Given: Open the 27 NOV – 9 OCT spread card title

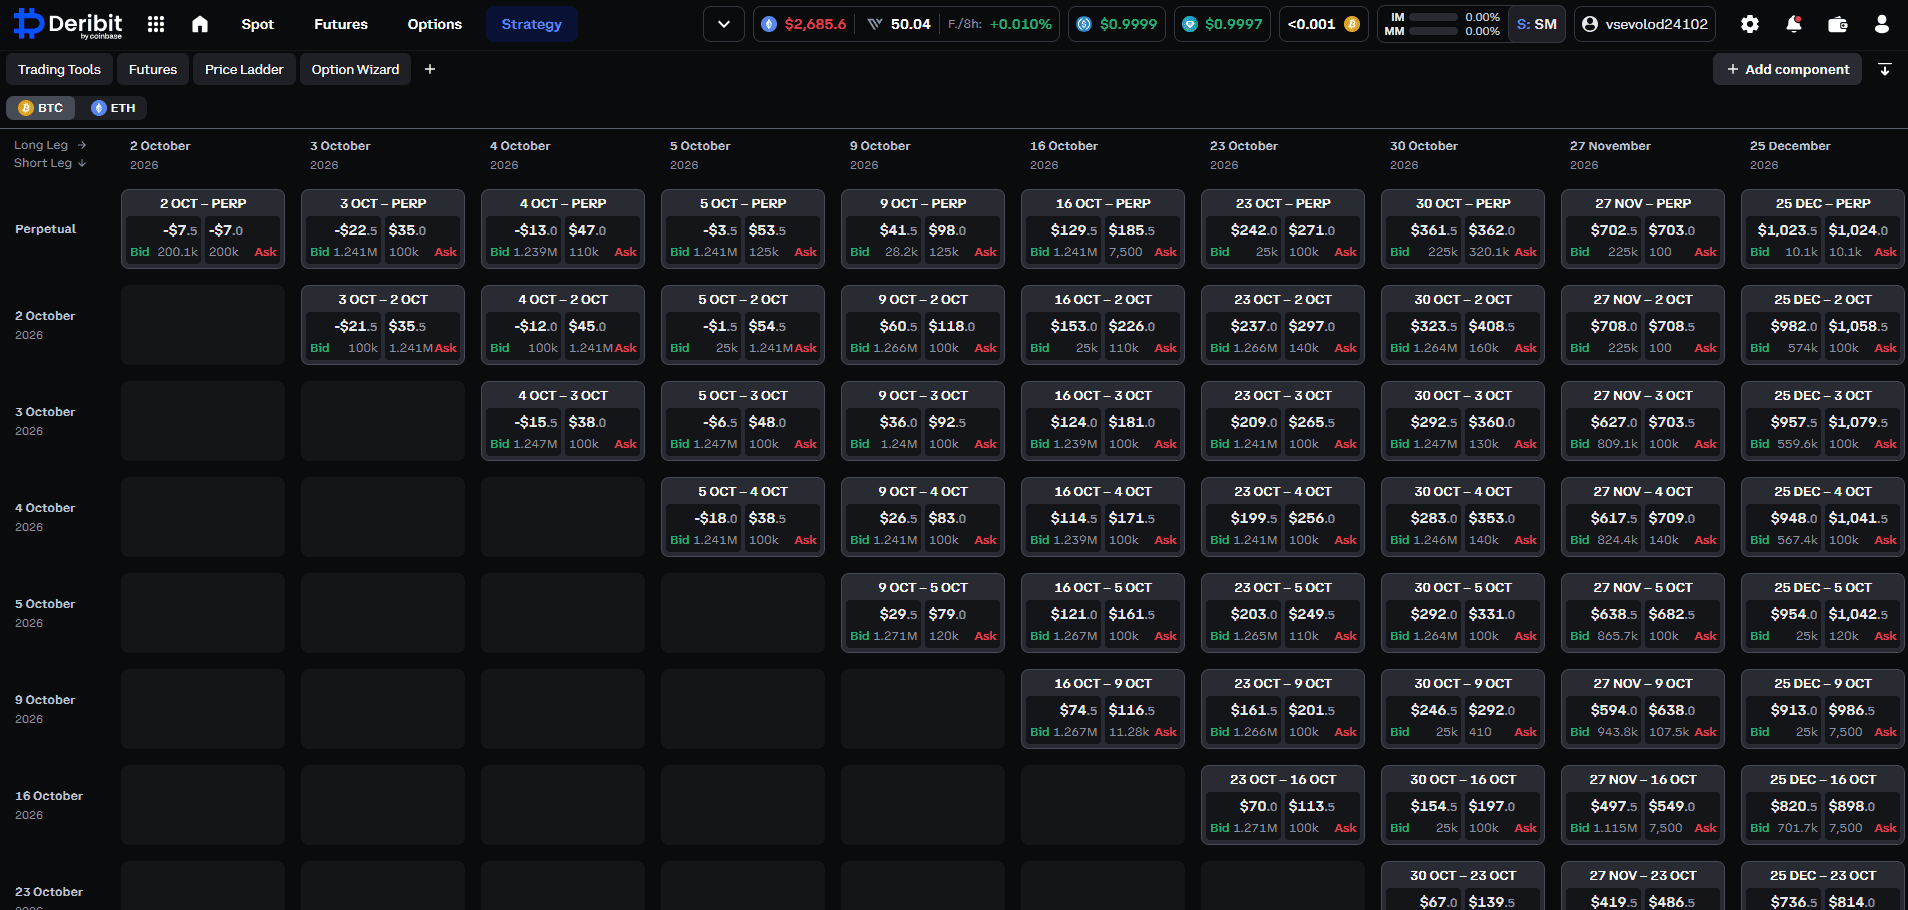Looking at the screenshot, I should pyautogui.click(x=1643, y=683).
